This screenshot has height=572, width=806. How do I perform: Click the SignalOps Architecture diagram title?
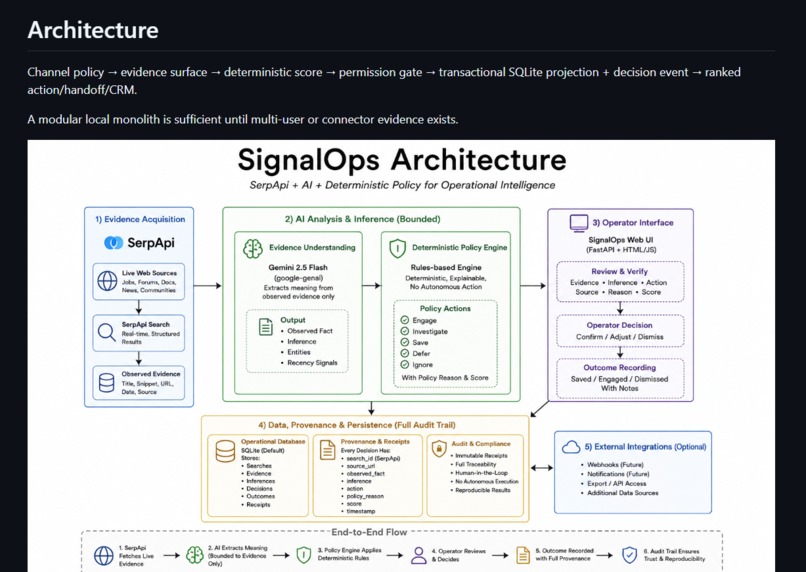(402, 160)
